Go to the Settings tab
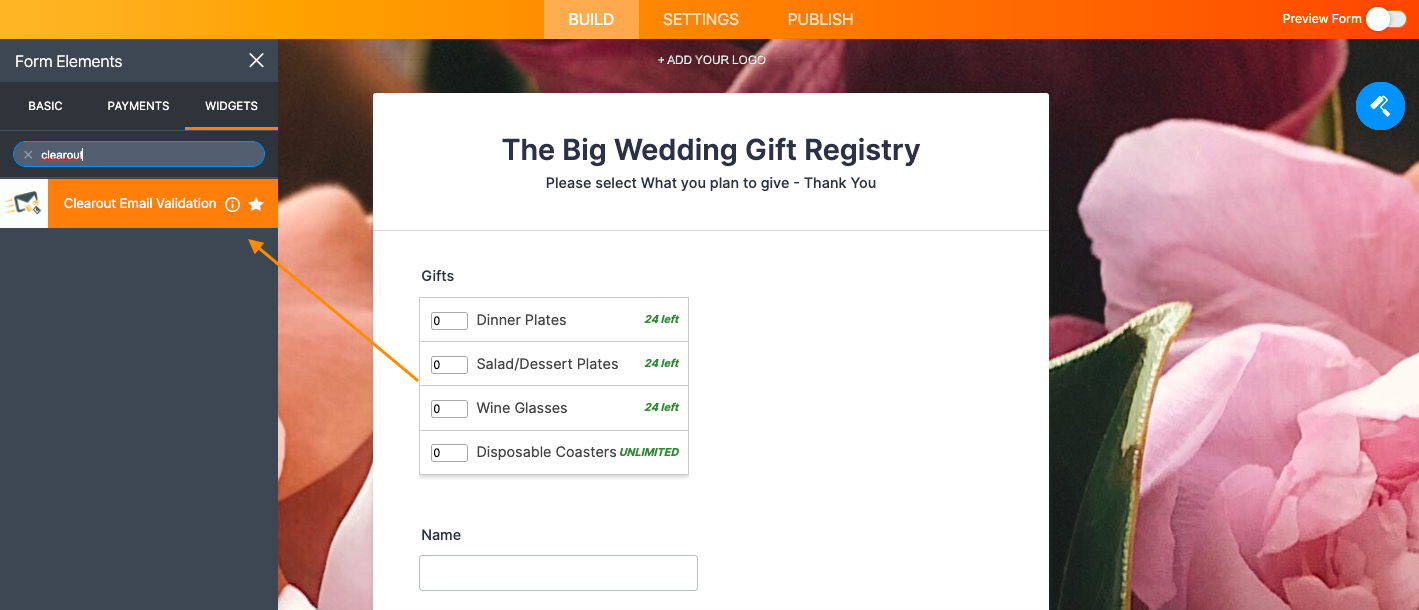 pyautogui.click(x=700, y=19)
